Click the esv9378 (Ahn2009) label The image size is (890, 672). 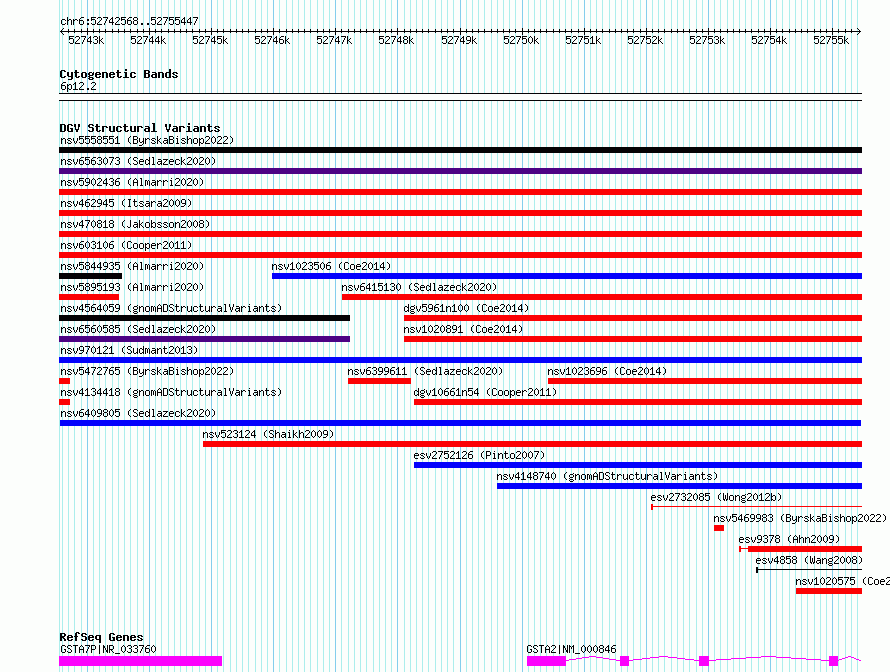click(789, 539)
